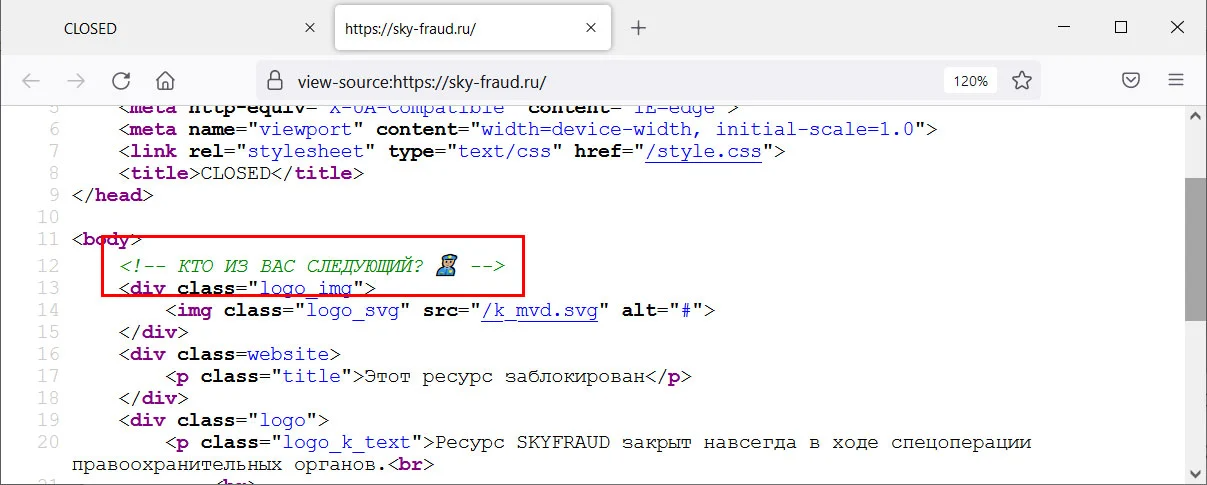This screenshot has width=1207, height=485.
Task: Show site security info via lock icon
Action: (276, 81)
